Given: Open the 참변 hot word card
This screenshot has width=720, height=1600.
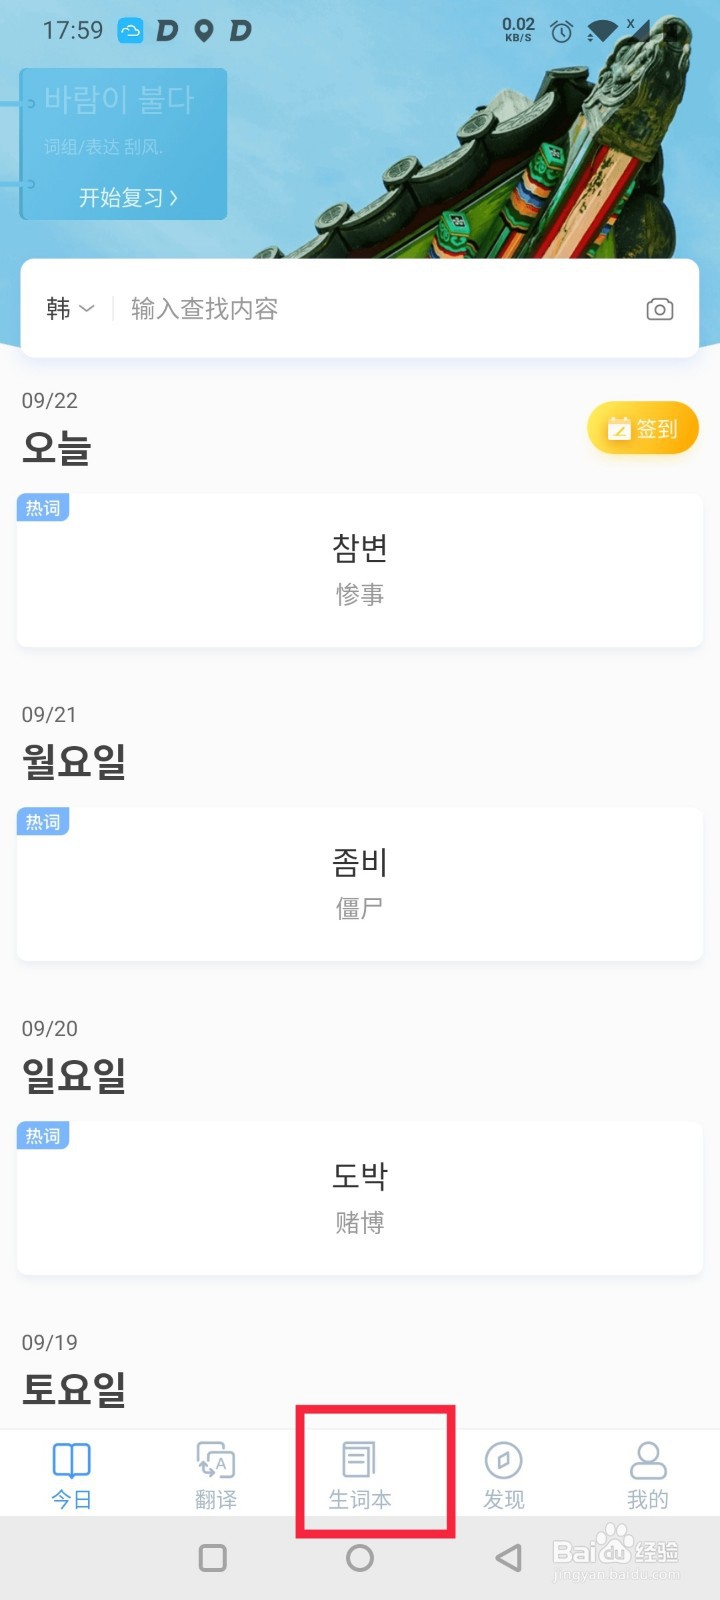Looking at the screenshot, I should 360,570.
